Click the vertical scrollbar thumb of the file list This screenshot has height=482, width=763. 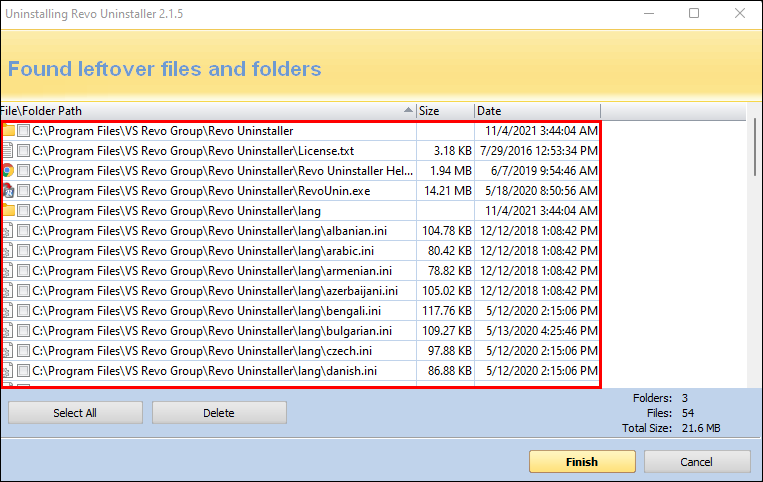point(755,147)
